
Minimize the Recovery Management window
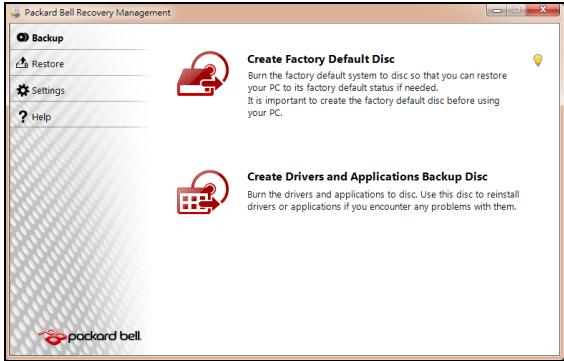tap(497, 10)
